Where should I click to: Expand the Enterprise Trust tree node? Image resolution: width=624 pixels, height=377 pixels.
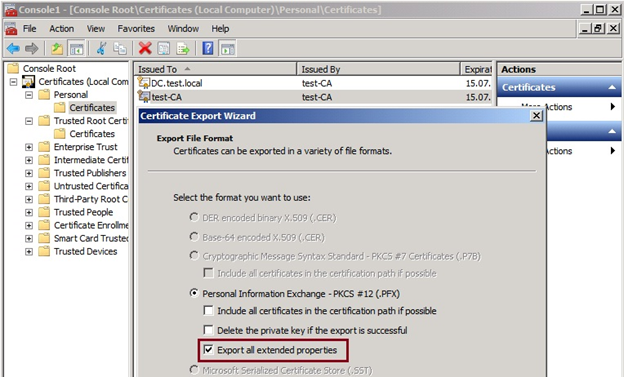[29, 147]
